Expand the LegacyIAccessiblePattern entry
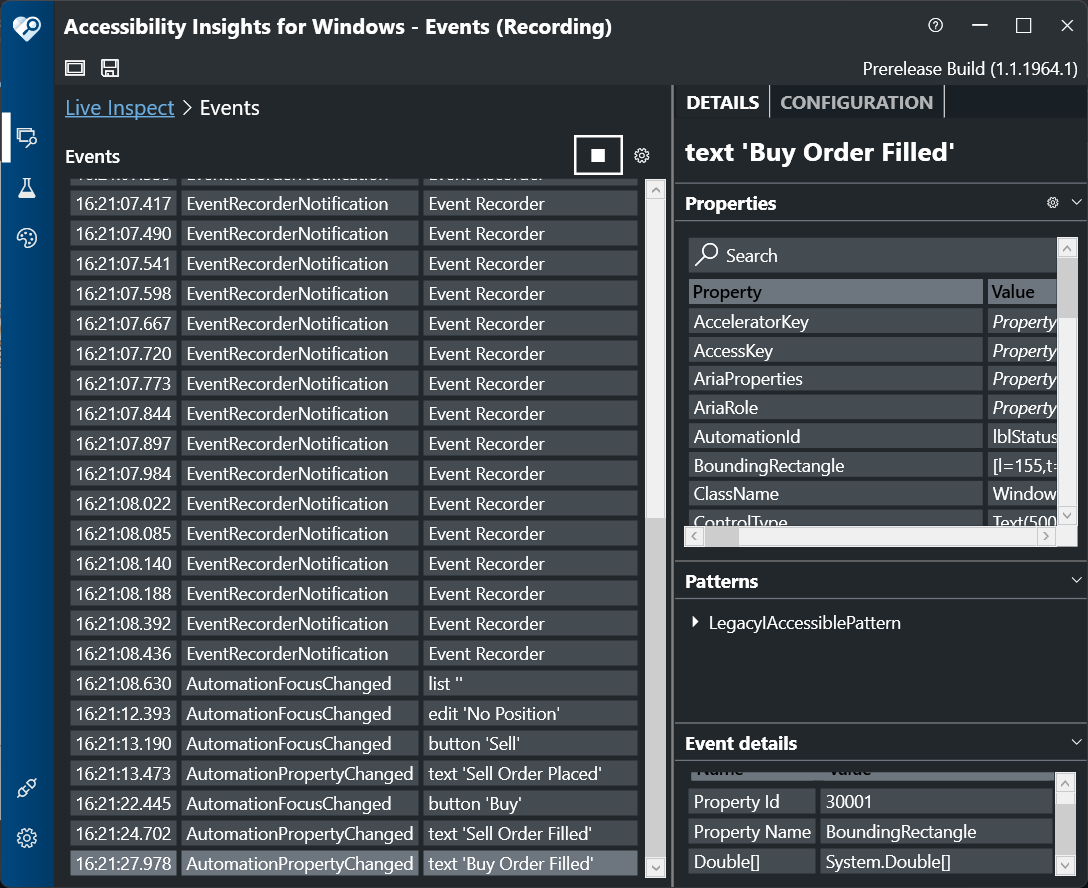 pyautogui.click(x=696, y=622)
